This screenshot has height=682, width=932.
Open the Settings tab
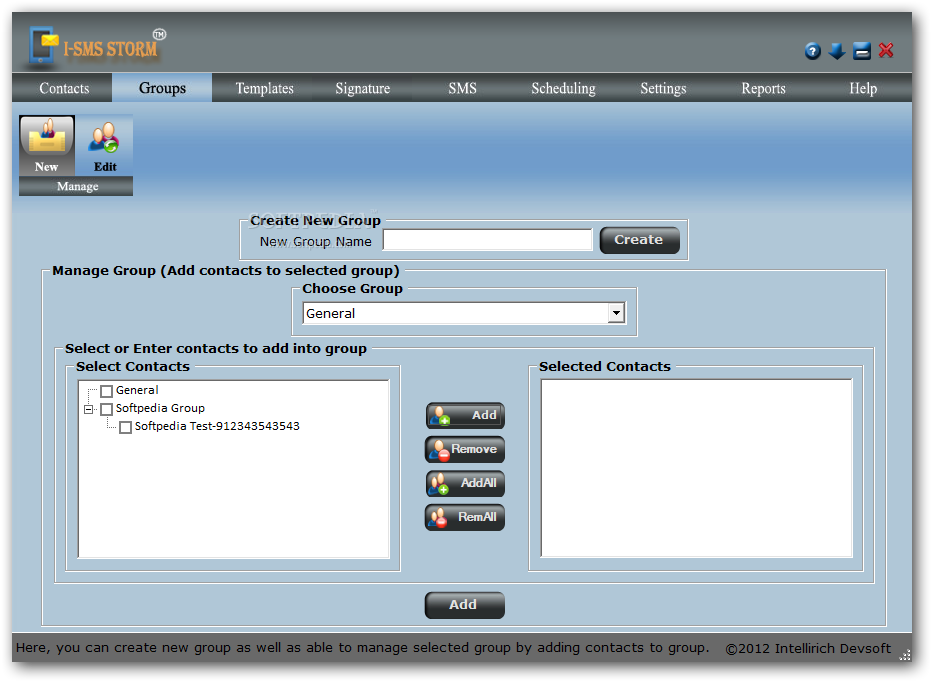(663, 88)
